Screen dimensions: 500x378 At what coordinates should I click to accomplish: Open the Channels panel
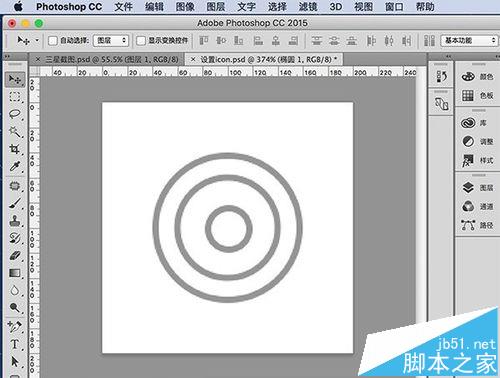tap(477, 207)
